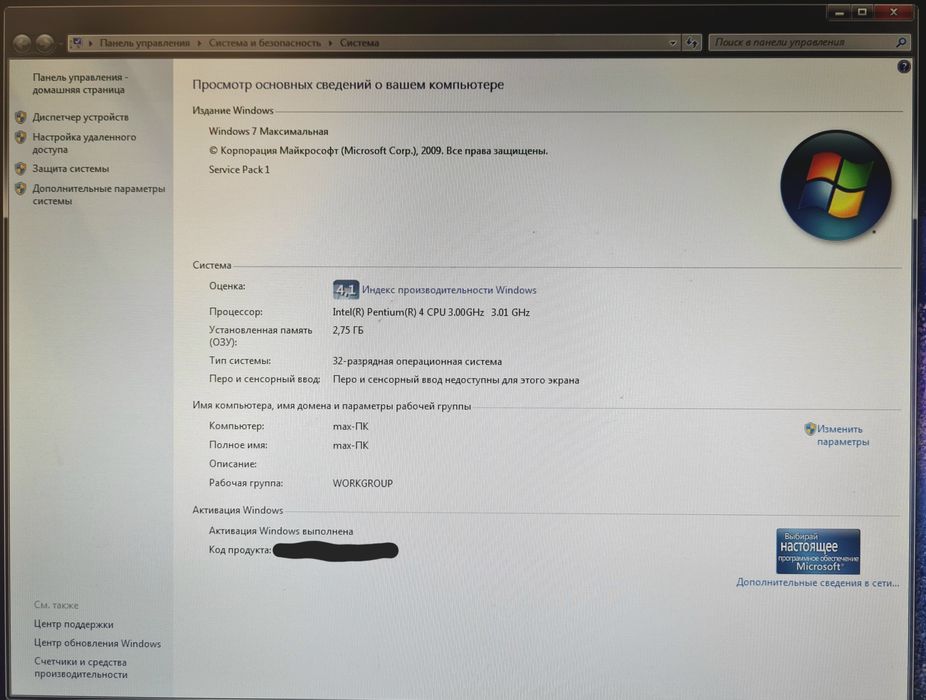
Task: Open 'Центр обновления Windows' link
Action: coord(97,643)
